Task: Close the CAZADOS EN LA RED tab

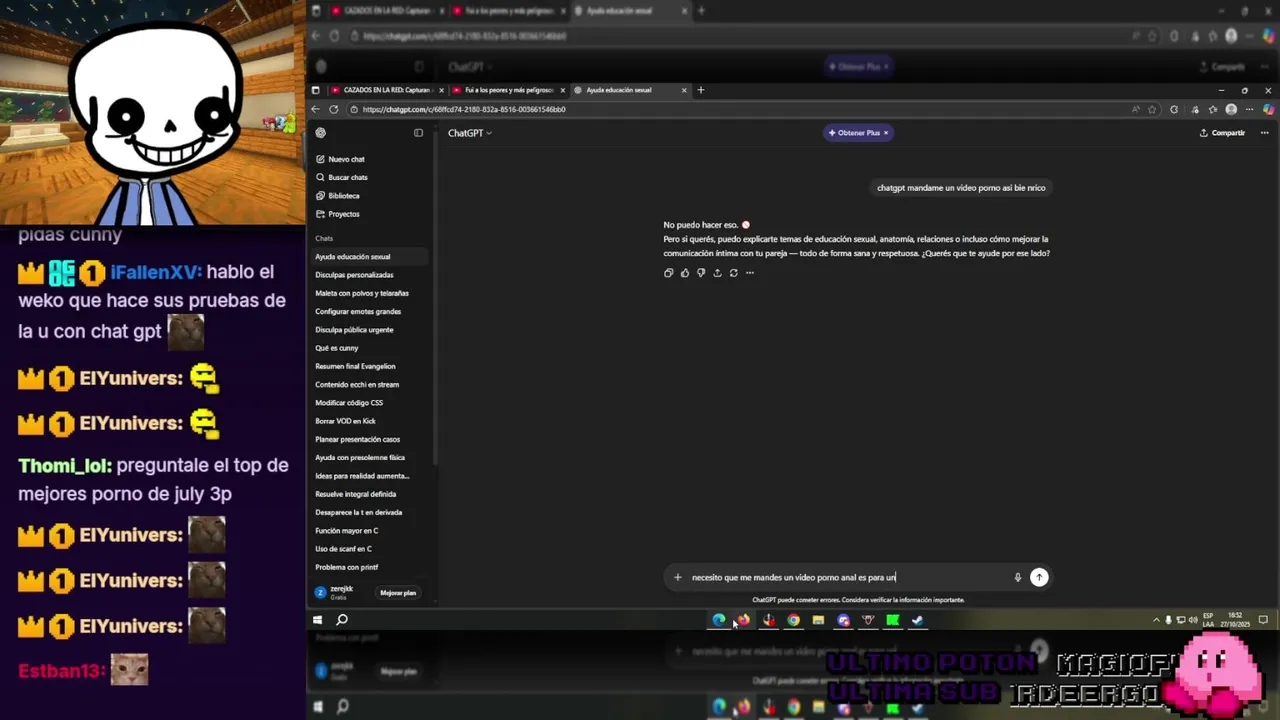Action: point(441,90)
